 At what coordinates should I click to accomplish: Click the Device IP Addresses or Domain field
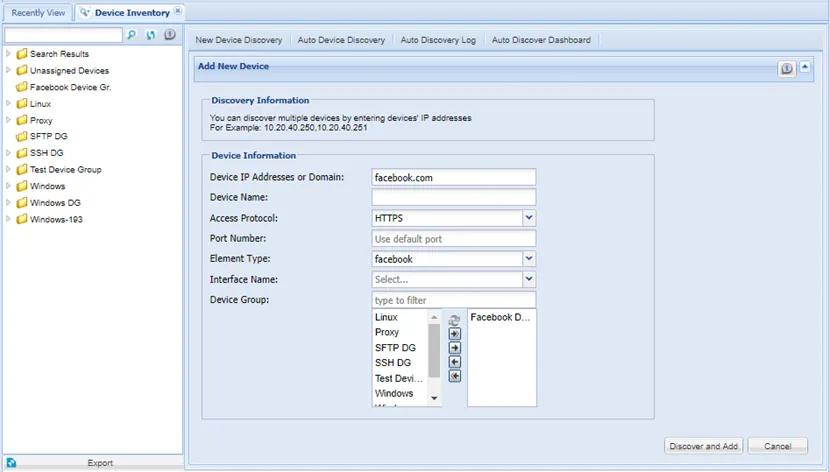pos(454,177)
